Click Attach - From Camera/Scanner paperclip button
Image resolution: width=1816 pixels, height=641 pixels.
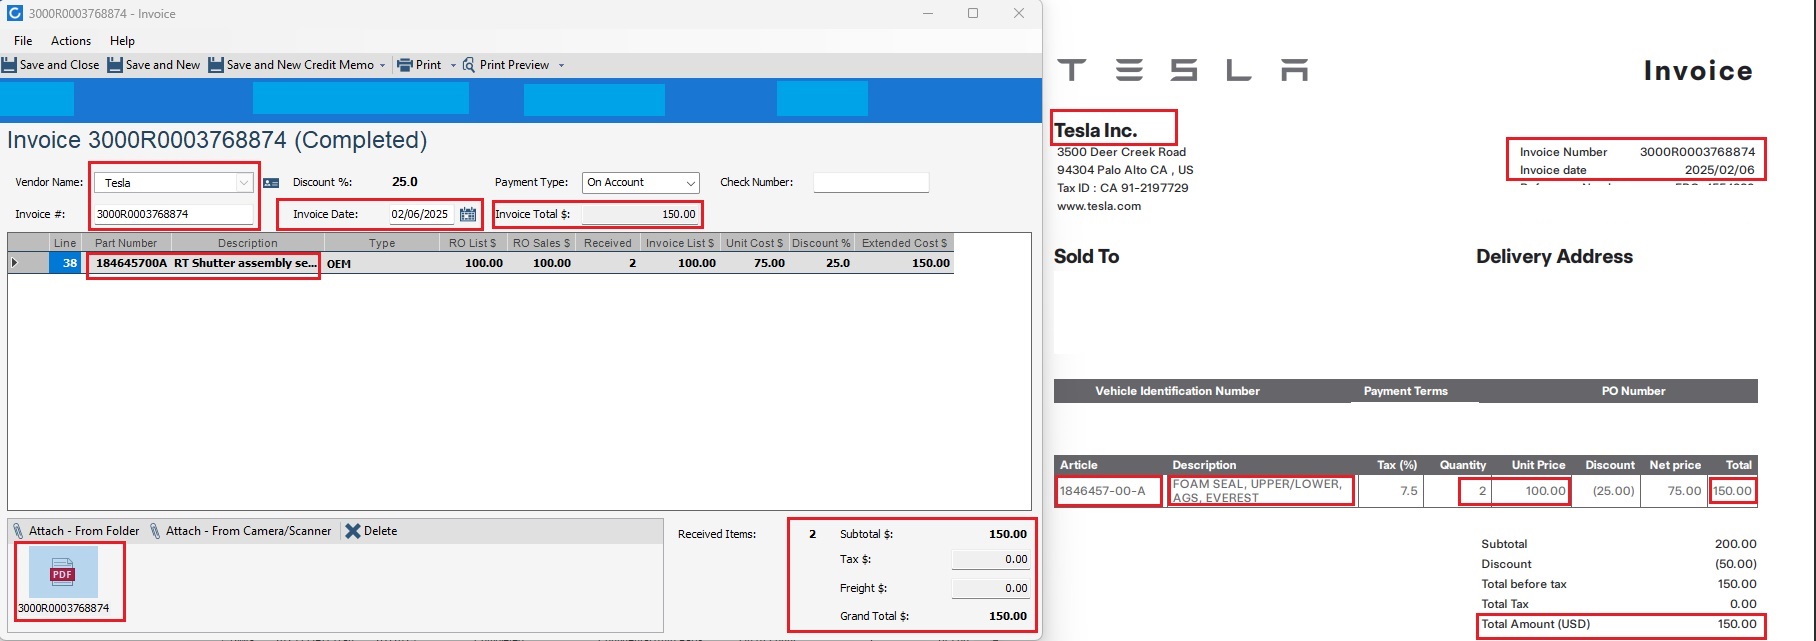[x=240, y=531]
